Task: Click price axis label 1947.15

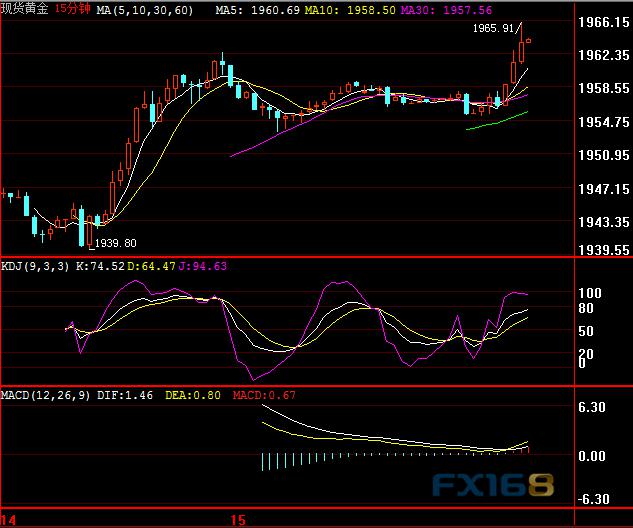Action: tap(604, 189)
